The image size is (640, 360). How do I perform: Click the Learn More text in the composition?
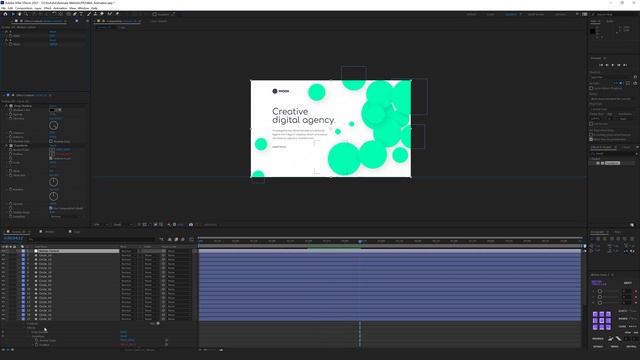279,147
